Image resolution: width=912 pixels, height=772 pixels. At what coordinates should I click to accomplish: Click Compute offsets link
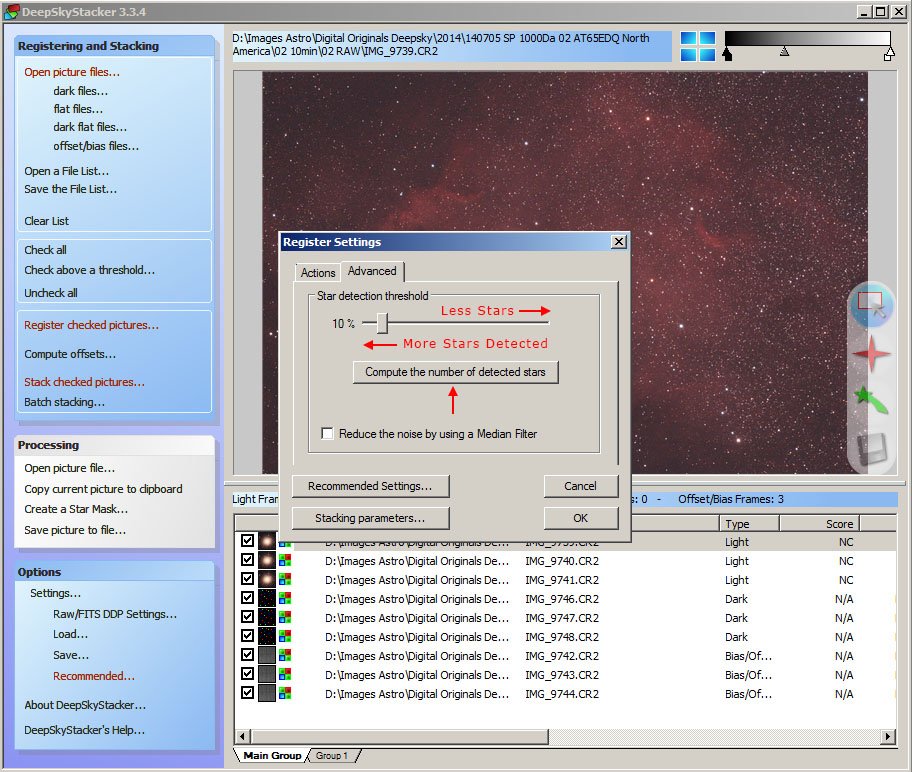coord(70,354)
